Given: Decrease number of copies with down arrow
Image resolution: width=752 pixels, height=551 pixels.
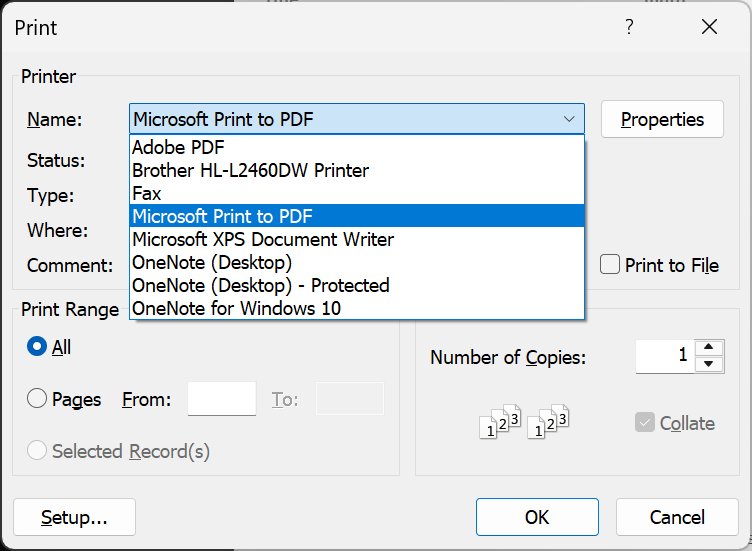Looking at the screenshot, I should (709, 364).
